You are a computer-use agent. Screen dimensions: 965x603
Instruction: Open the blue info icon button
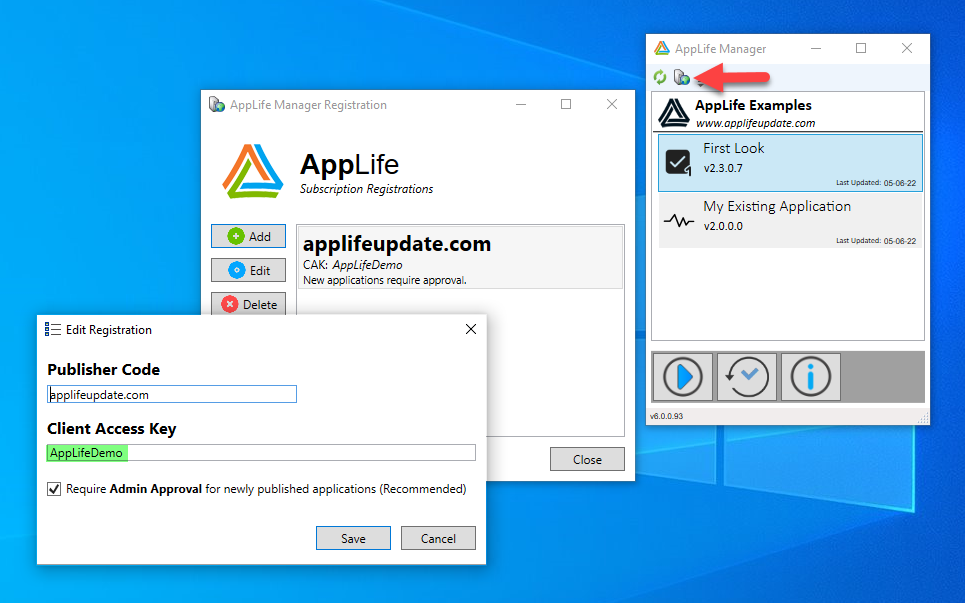(811, 377)
